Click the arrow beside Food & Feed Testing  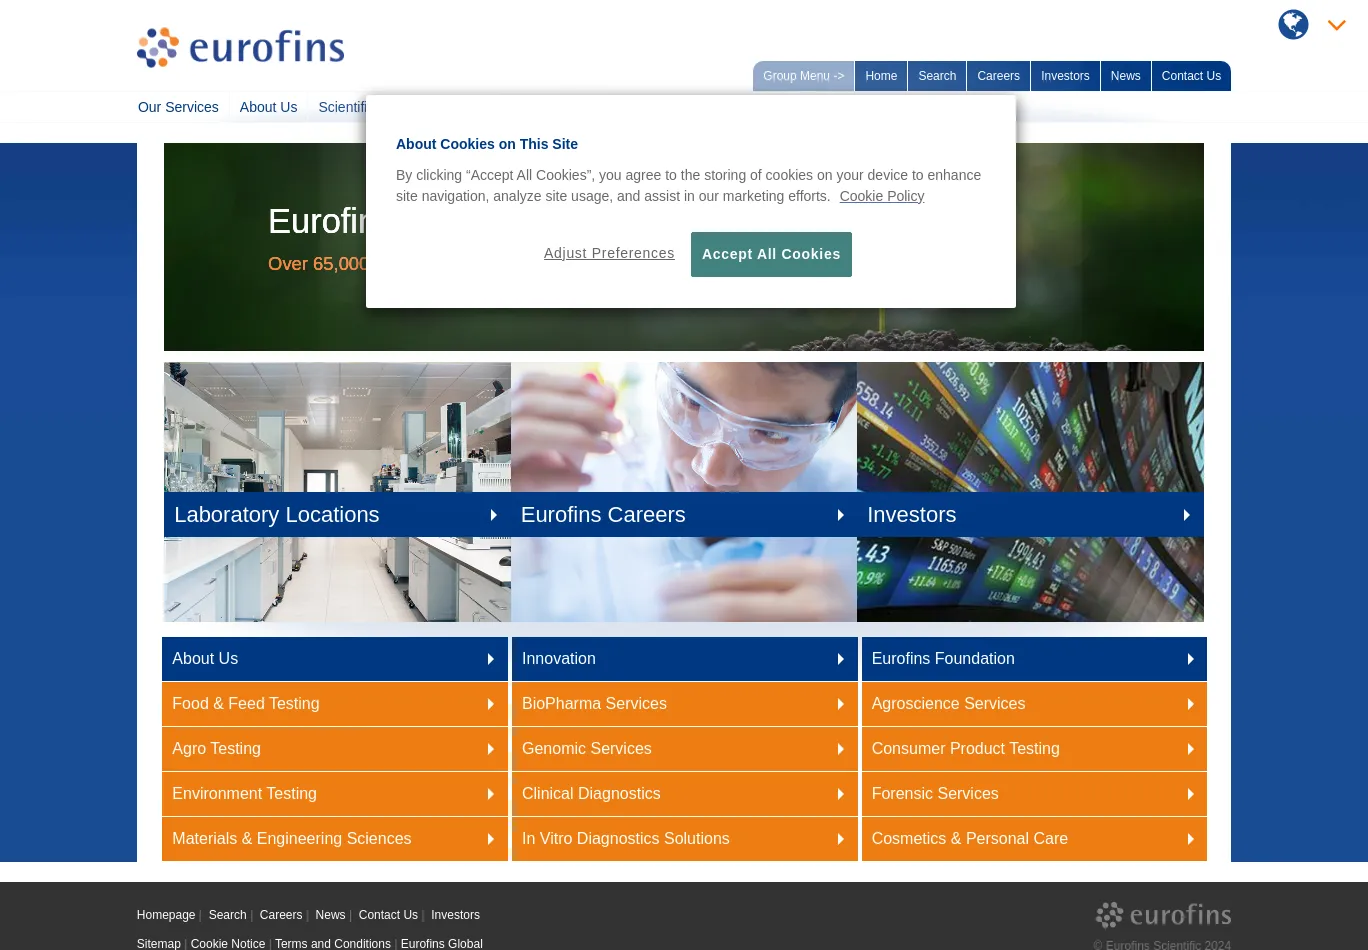tap(490, 704)
